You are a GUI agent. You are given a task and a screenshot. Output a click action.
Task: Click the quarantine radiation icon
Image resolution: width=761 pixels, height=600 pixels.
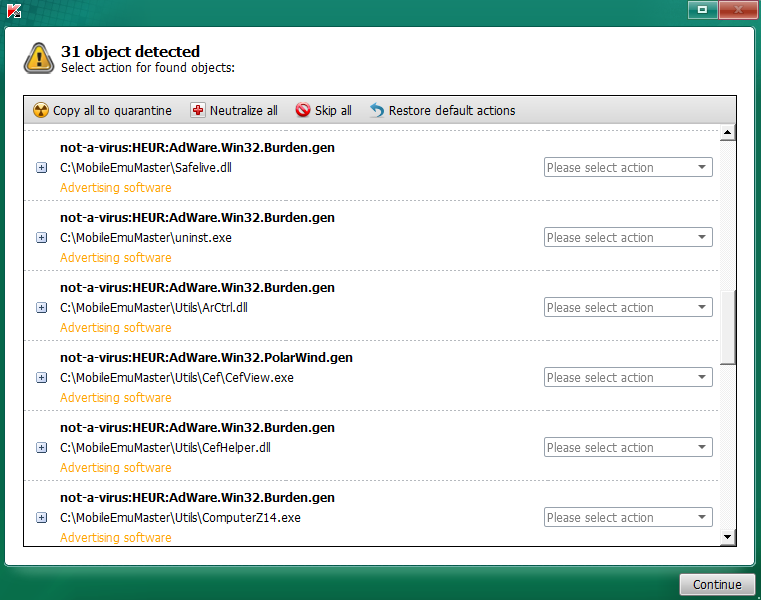[x=41, y=110]
